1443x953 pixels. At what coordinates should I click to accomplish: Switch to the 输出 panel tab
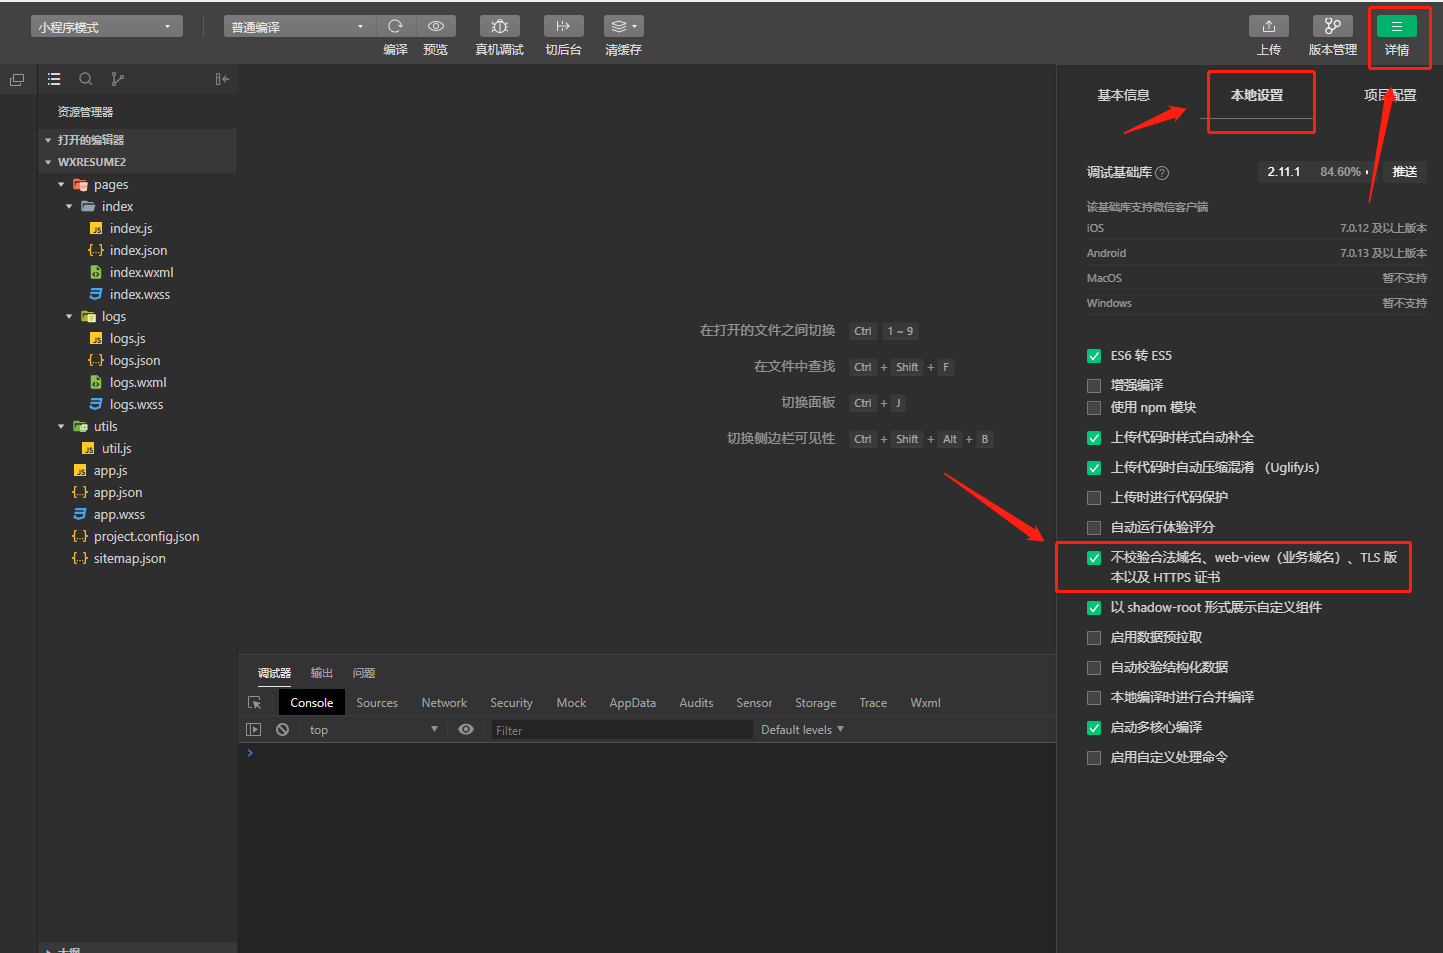click(321, 673)
